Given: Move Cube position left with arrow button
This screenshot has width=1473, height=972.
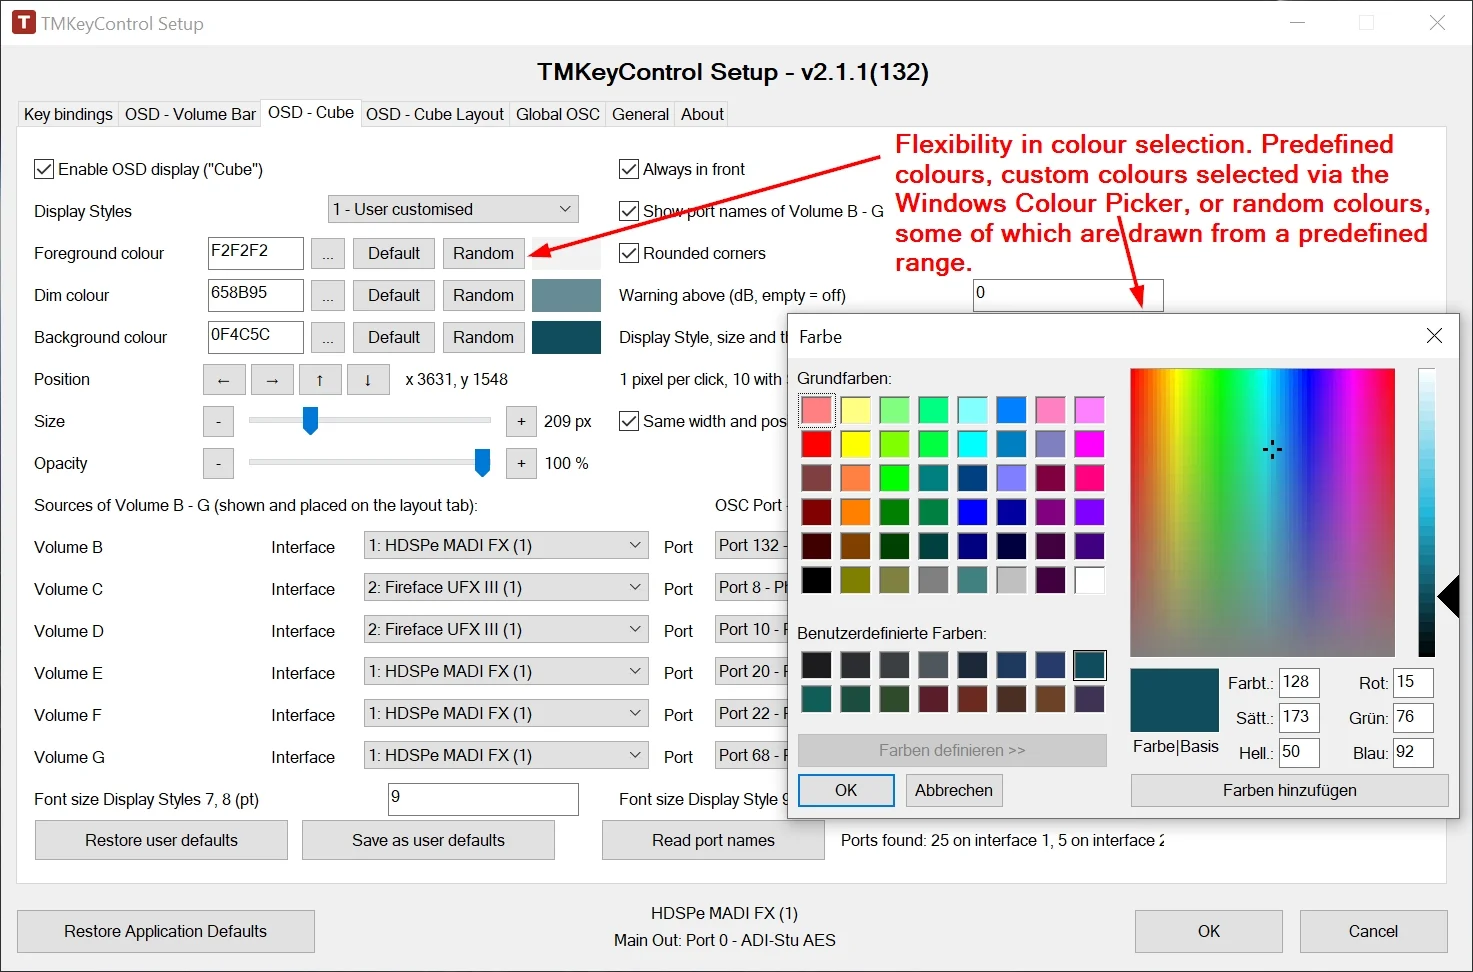Looking at the screenshot, I should click(x=224, y=380).
